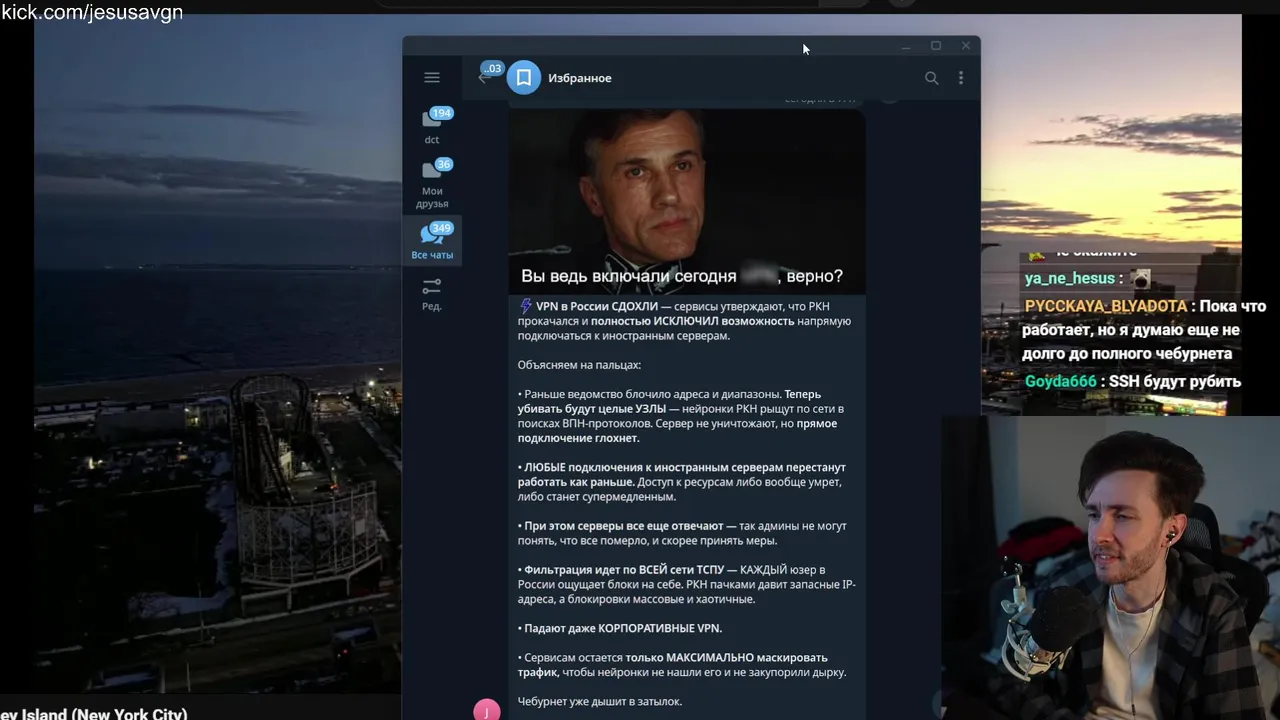Click the Избранное chat title
Screen dimensions: 1280x720
580,78
